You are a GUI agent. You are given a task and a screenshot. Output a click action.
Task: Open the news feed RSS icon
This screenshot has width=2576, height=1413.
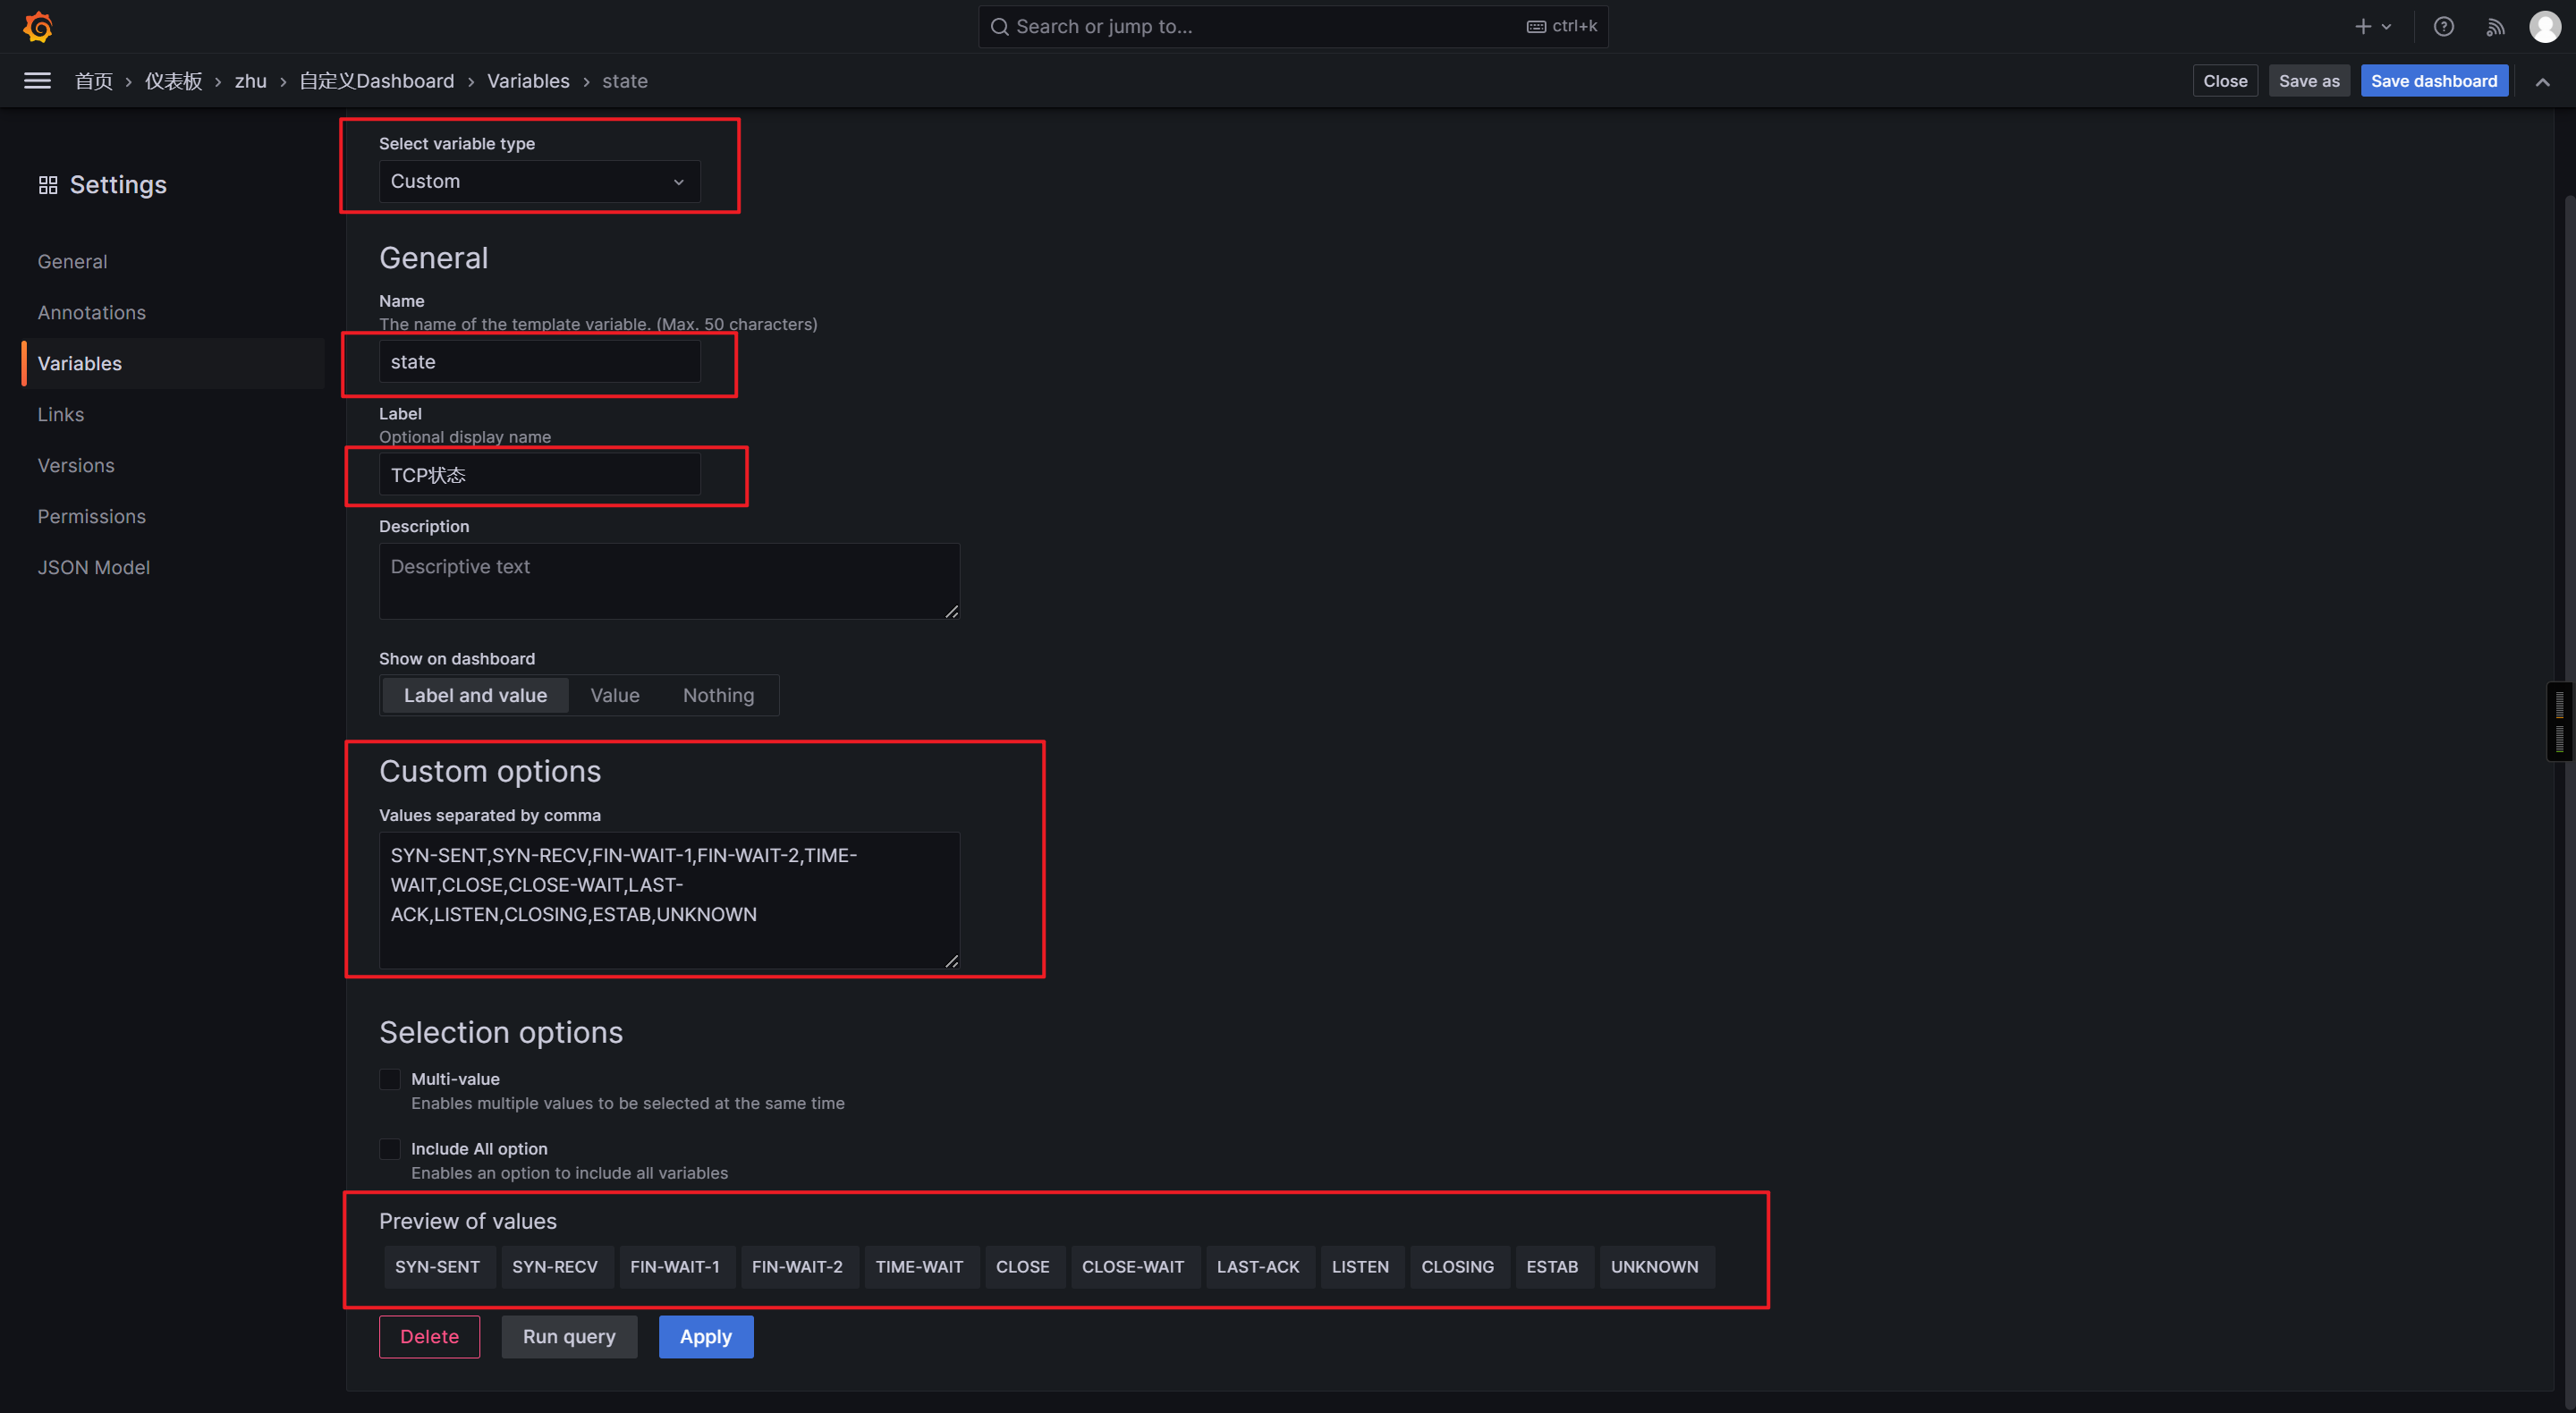(x=2496, y=27)
